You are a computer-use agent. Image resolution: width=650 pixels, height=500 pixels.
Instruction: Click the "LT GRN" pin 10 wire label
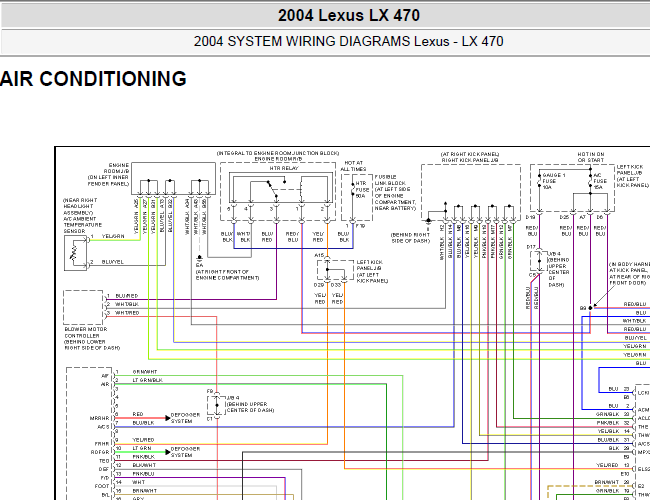(142, 448)
